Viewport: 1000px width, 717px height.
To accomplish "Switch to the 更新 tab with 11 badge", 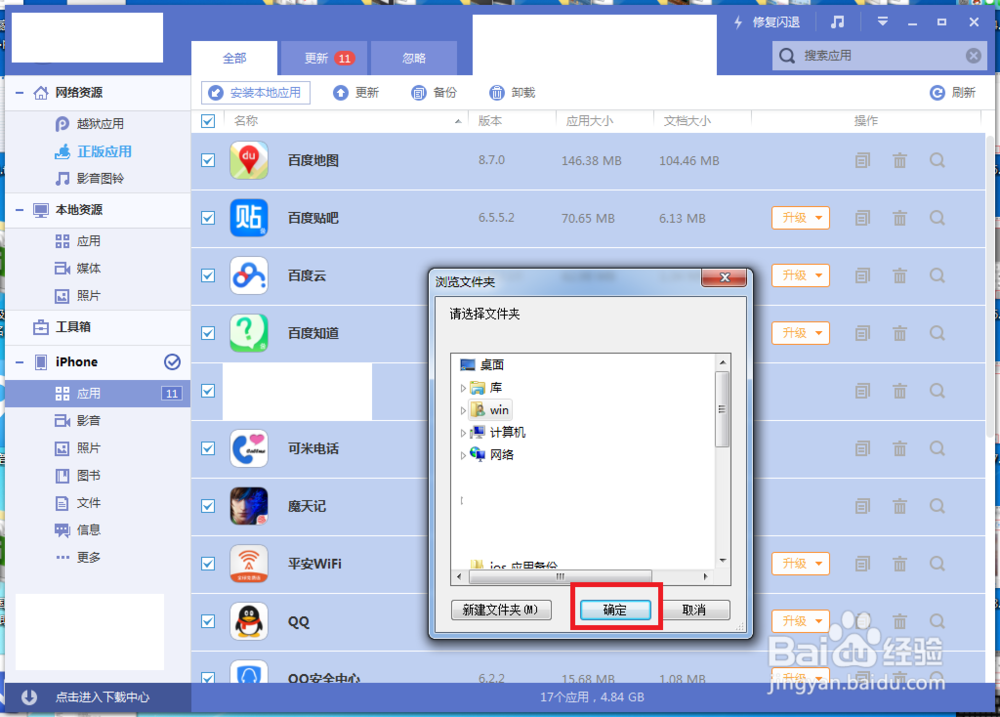I will 325,58.
